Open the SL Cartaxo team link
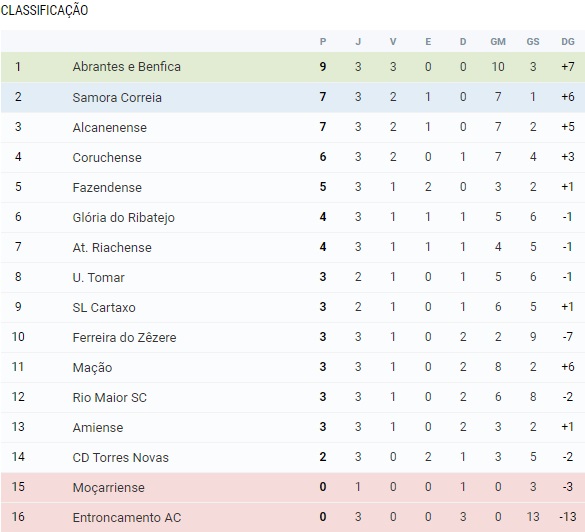Viewport: 585px width, 532px height. [x=104, y=307]
